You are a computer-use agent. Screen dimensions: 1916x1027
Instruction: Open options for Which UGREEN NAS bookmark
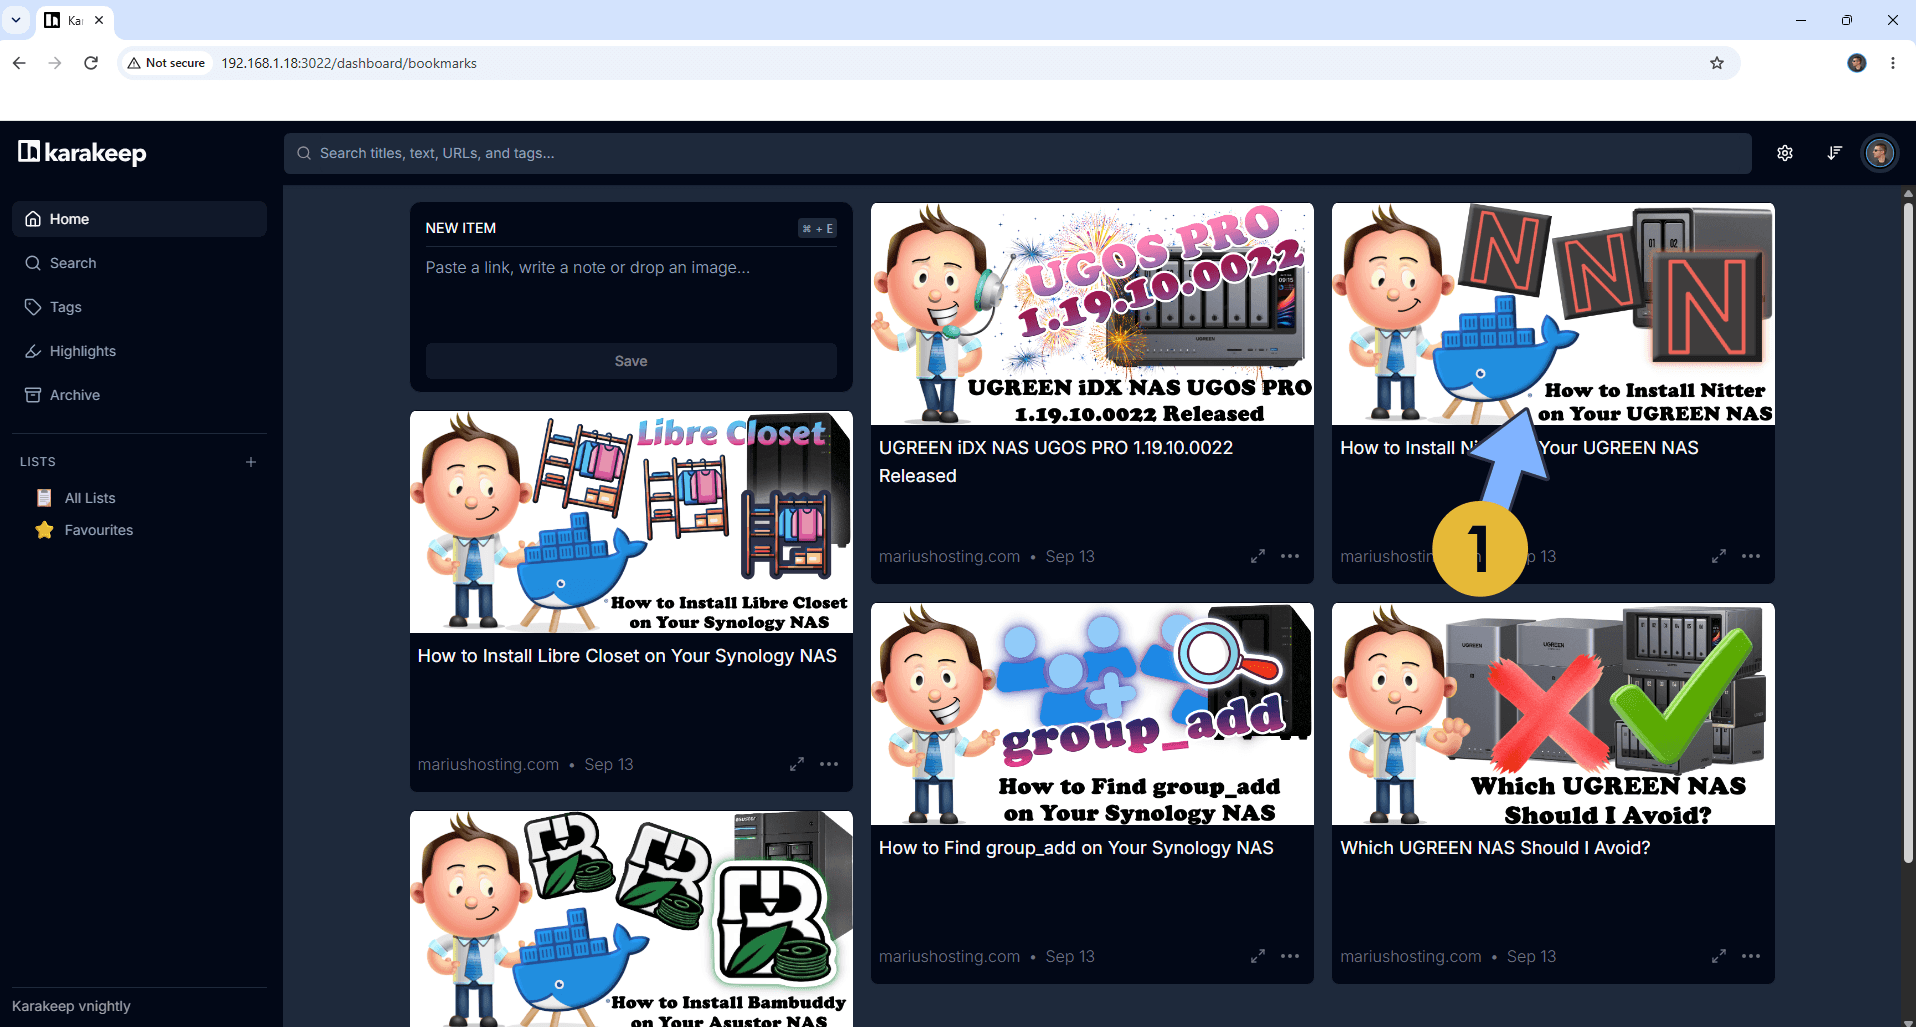tap(1751, 956)
